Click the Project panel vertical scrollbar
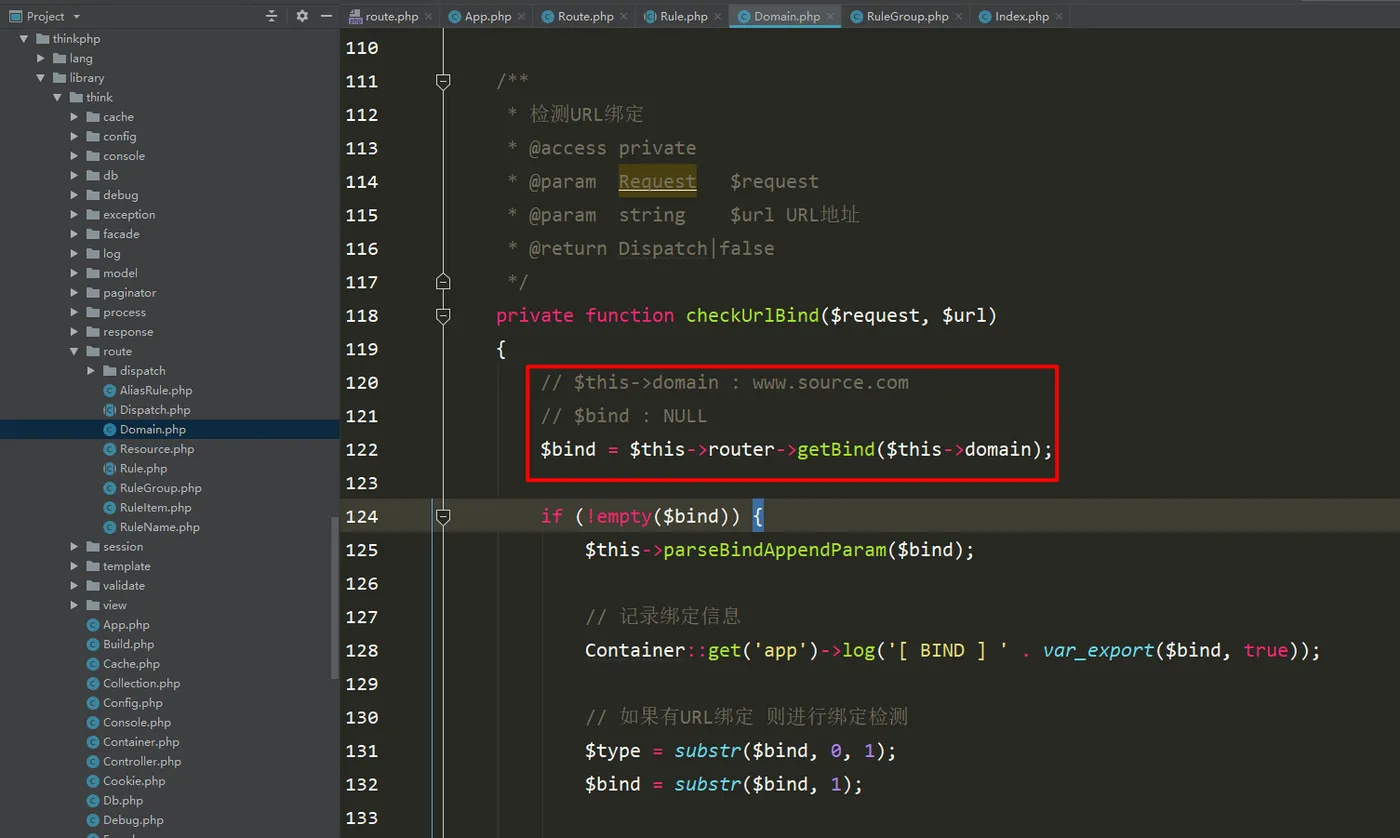 [335, 598]
